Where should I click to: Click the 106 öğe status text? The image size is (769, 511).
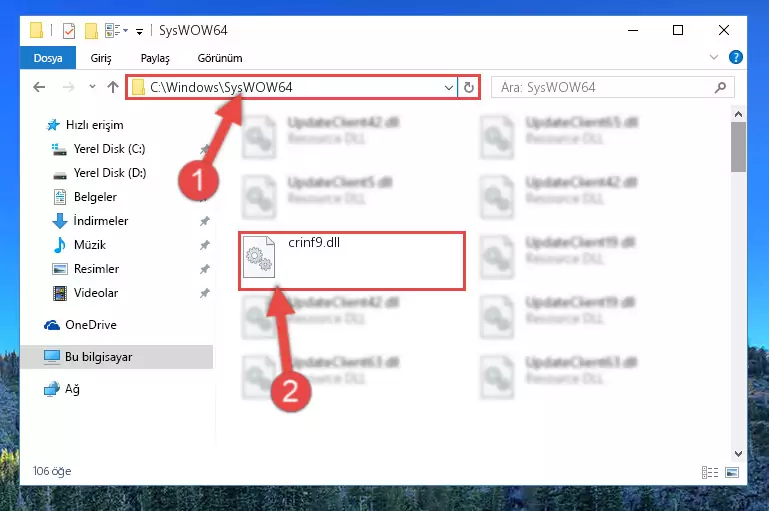point(52,471)
